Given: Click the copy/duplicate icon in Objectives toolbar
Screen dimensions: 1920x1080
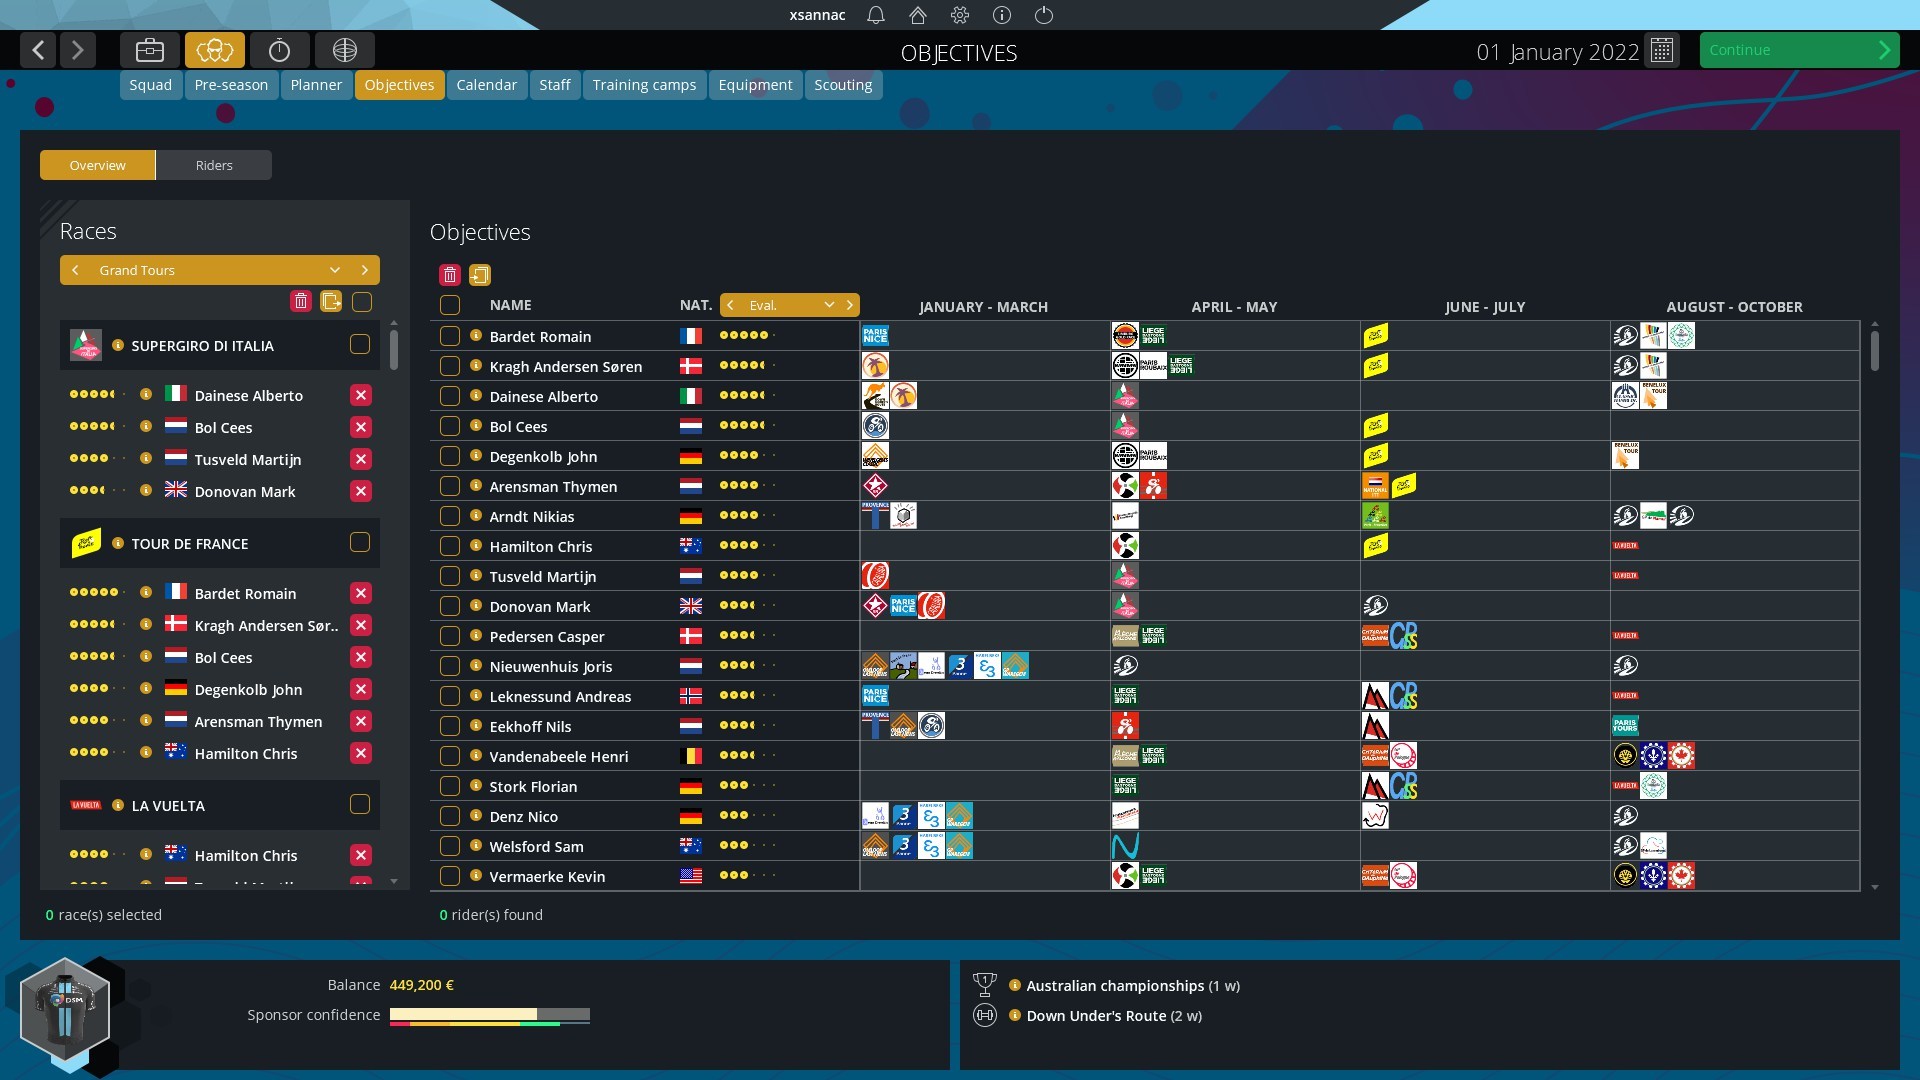Looking at the screenshot, I should tap(479, 274).
